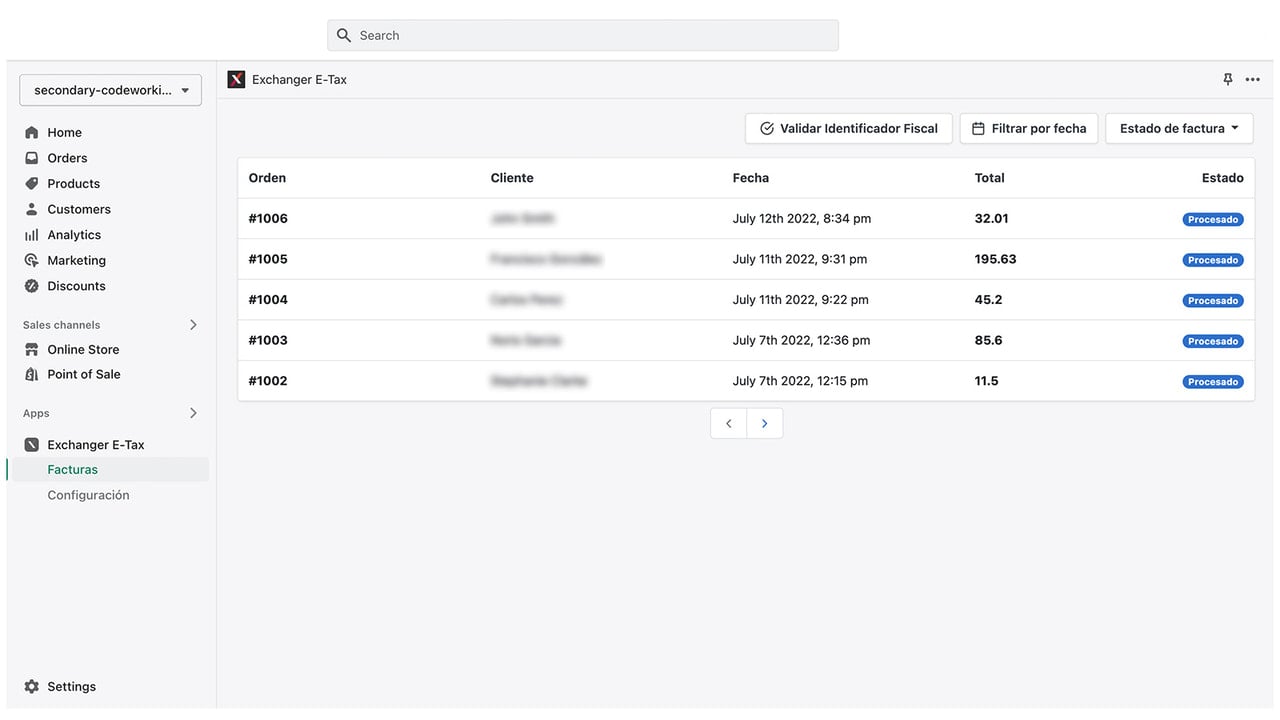The height and width of the screenshot is (720, 1280).
Task: Click the Home icon in the sidebar
Action: (x=32, y=132)
